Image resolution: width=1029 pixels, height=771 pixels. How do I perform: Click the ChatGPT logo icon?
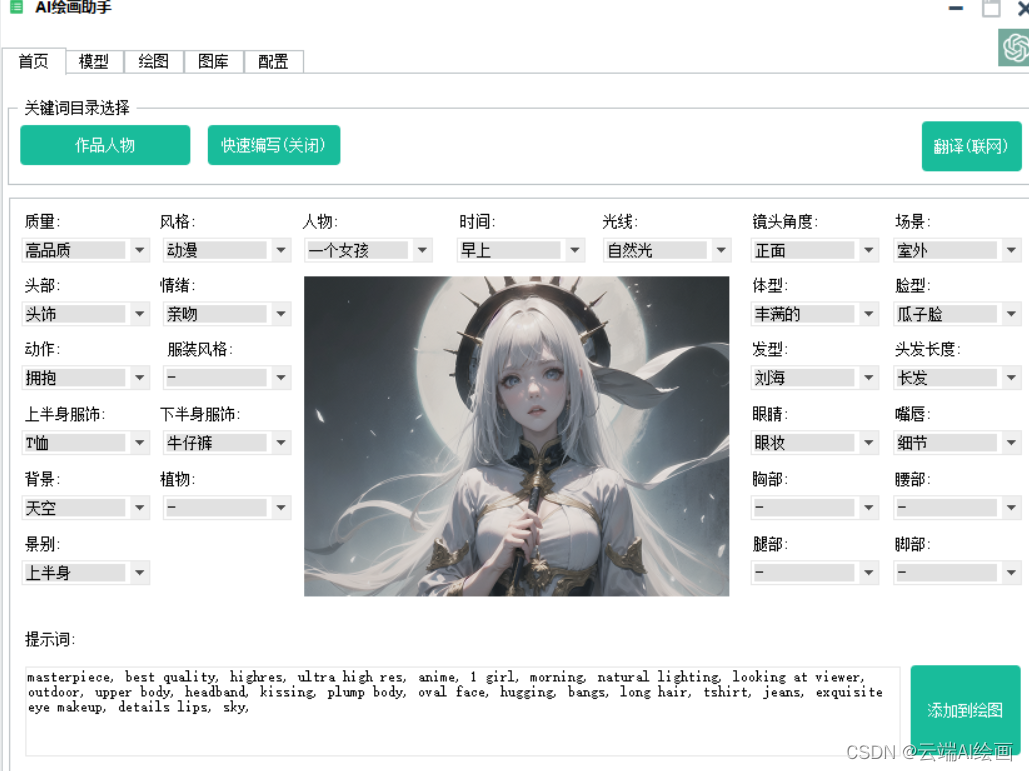[1014, 47]
